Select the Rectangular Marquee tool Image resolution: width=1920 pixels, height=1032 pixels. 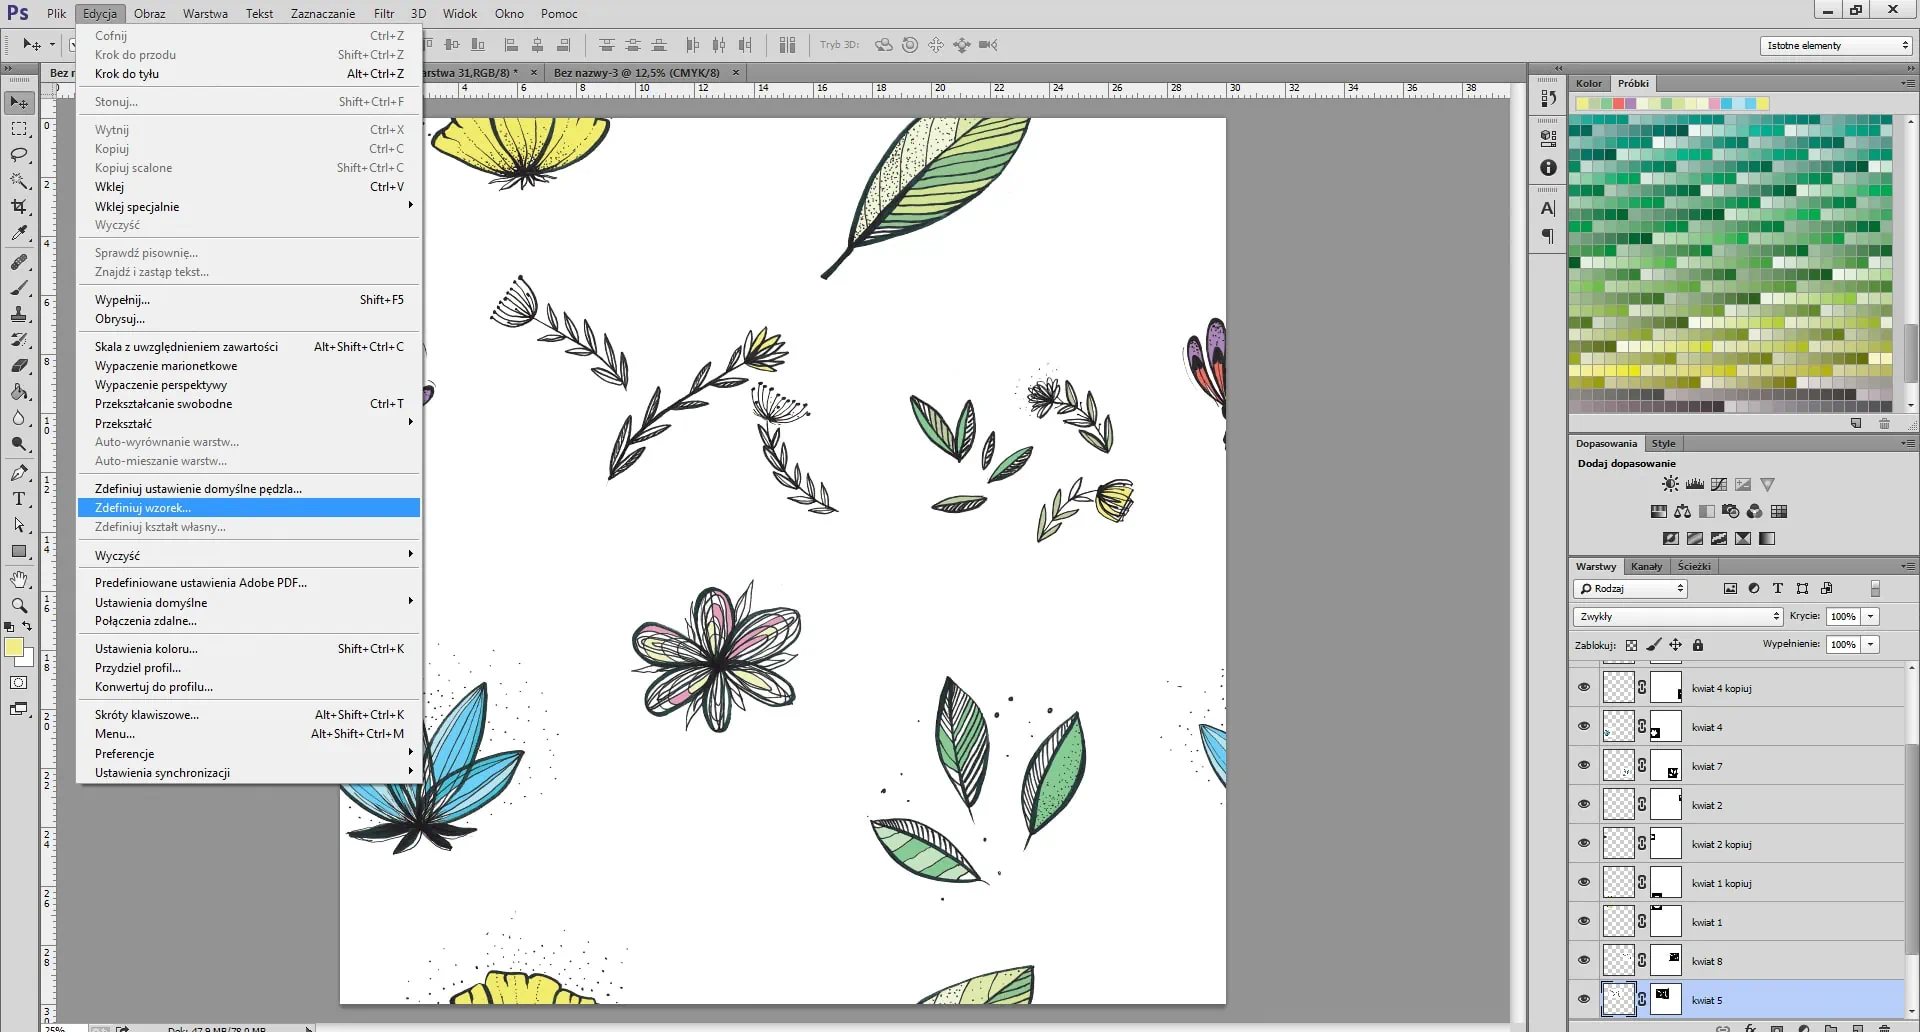pyautogui.click(x=19, y=129)
